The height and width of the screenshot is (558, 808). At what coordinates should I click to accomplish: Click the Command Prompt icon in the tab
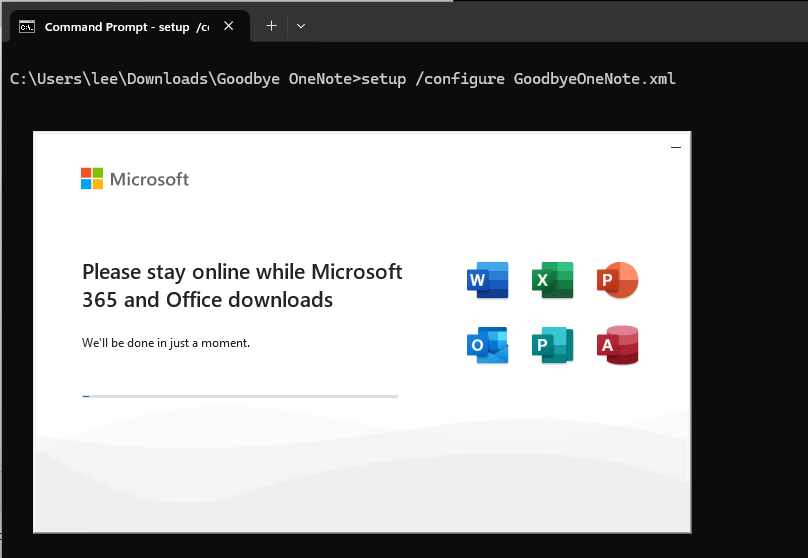pos(28,27)
